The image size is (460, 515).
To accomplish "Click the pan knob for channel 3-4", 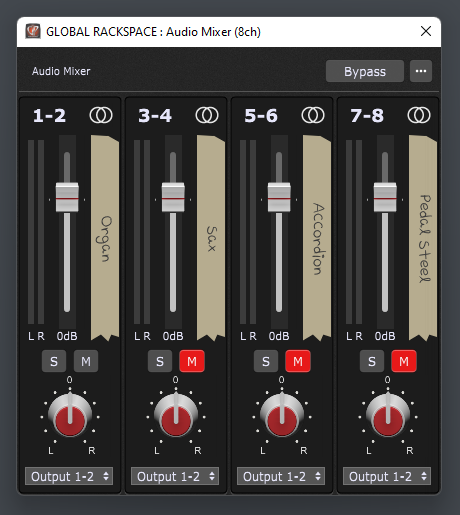I will coord(176,415).
